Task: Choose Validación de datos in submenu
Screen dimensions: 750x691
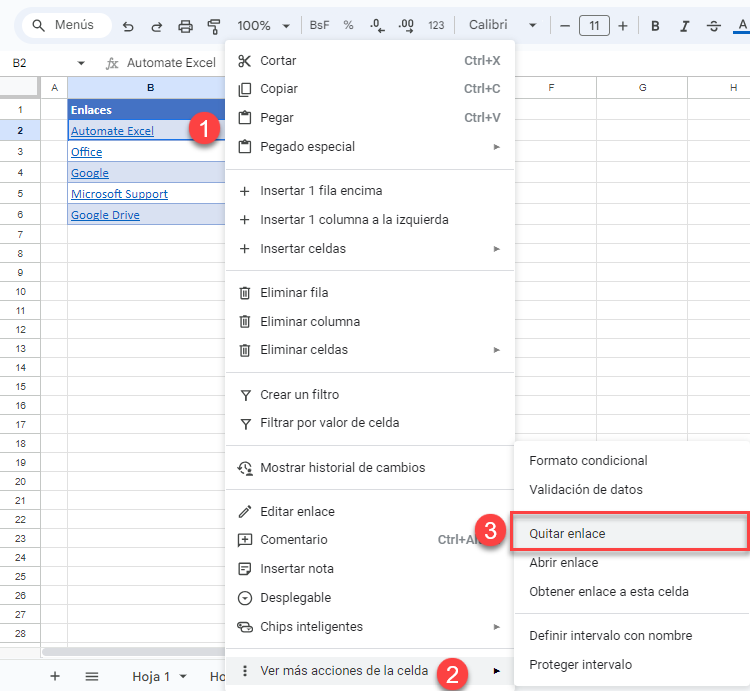Action: [x=632, y=490]
